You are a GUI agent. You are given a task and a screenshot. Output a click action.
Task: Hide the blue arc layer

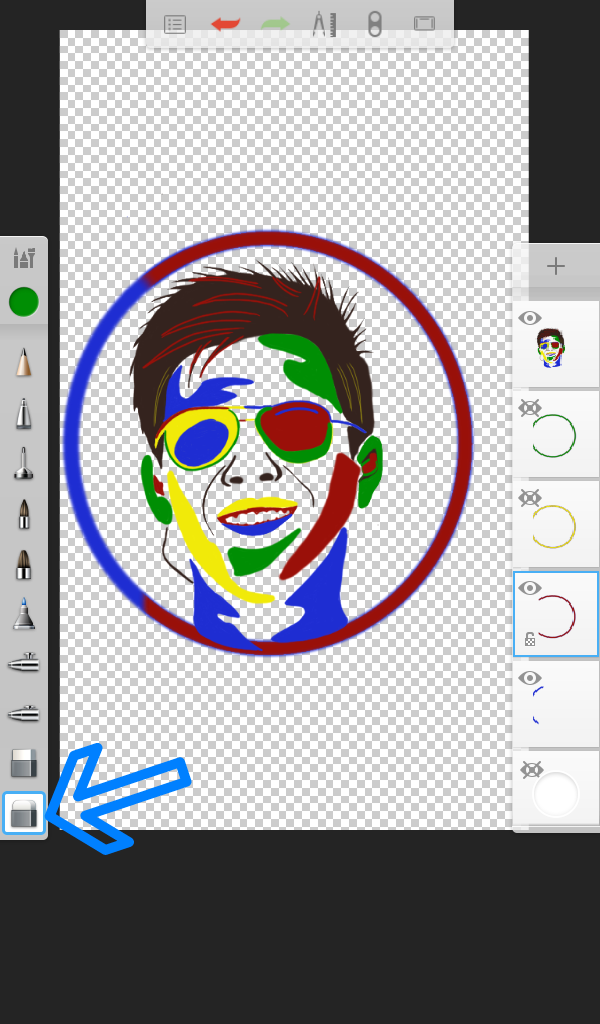pos(529,678)
